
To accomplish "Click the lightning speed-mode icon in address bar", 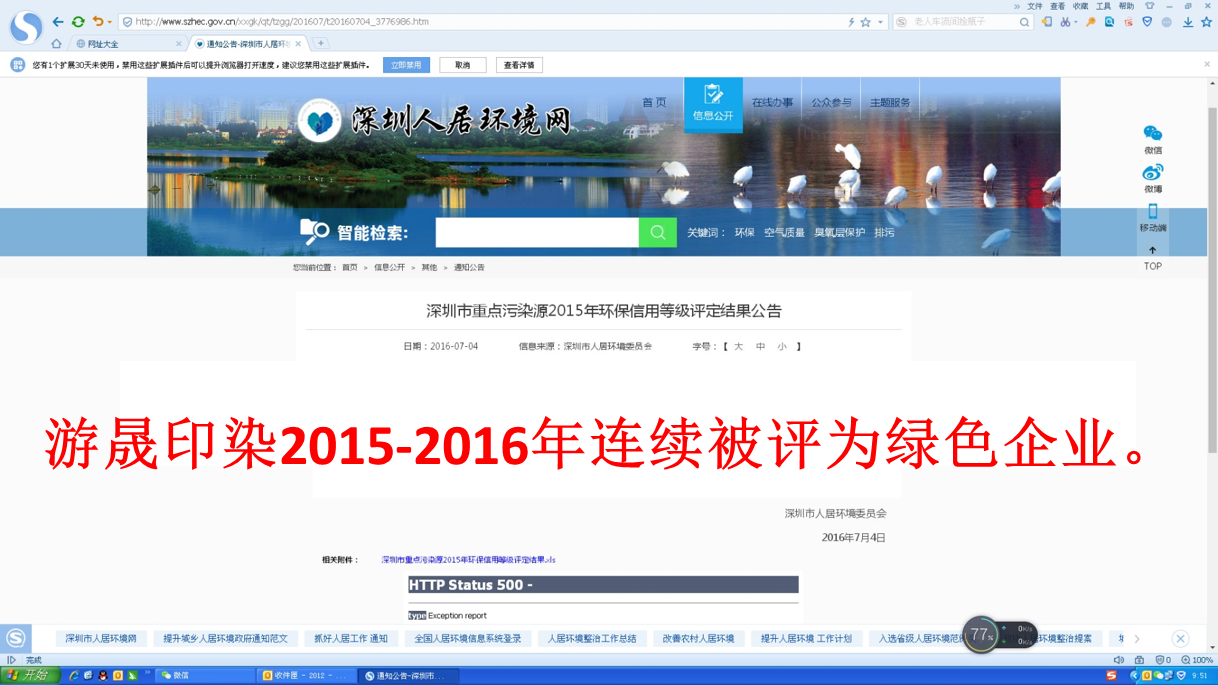I will click(851, 21).
